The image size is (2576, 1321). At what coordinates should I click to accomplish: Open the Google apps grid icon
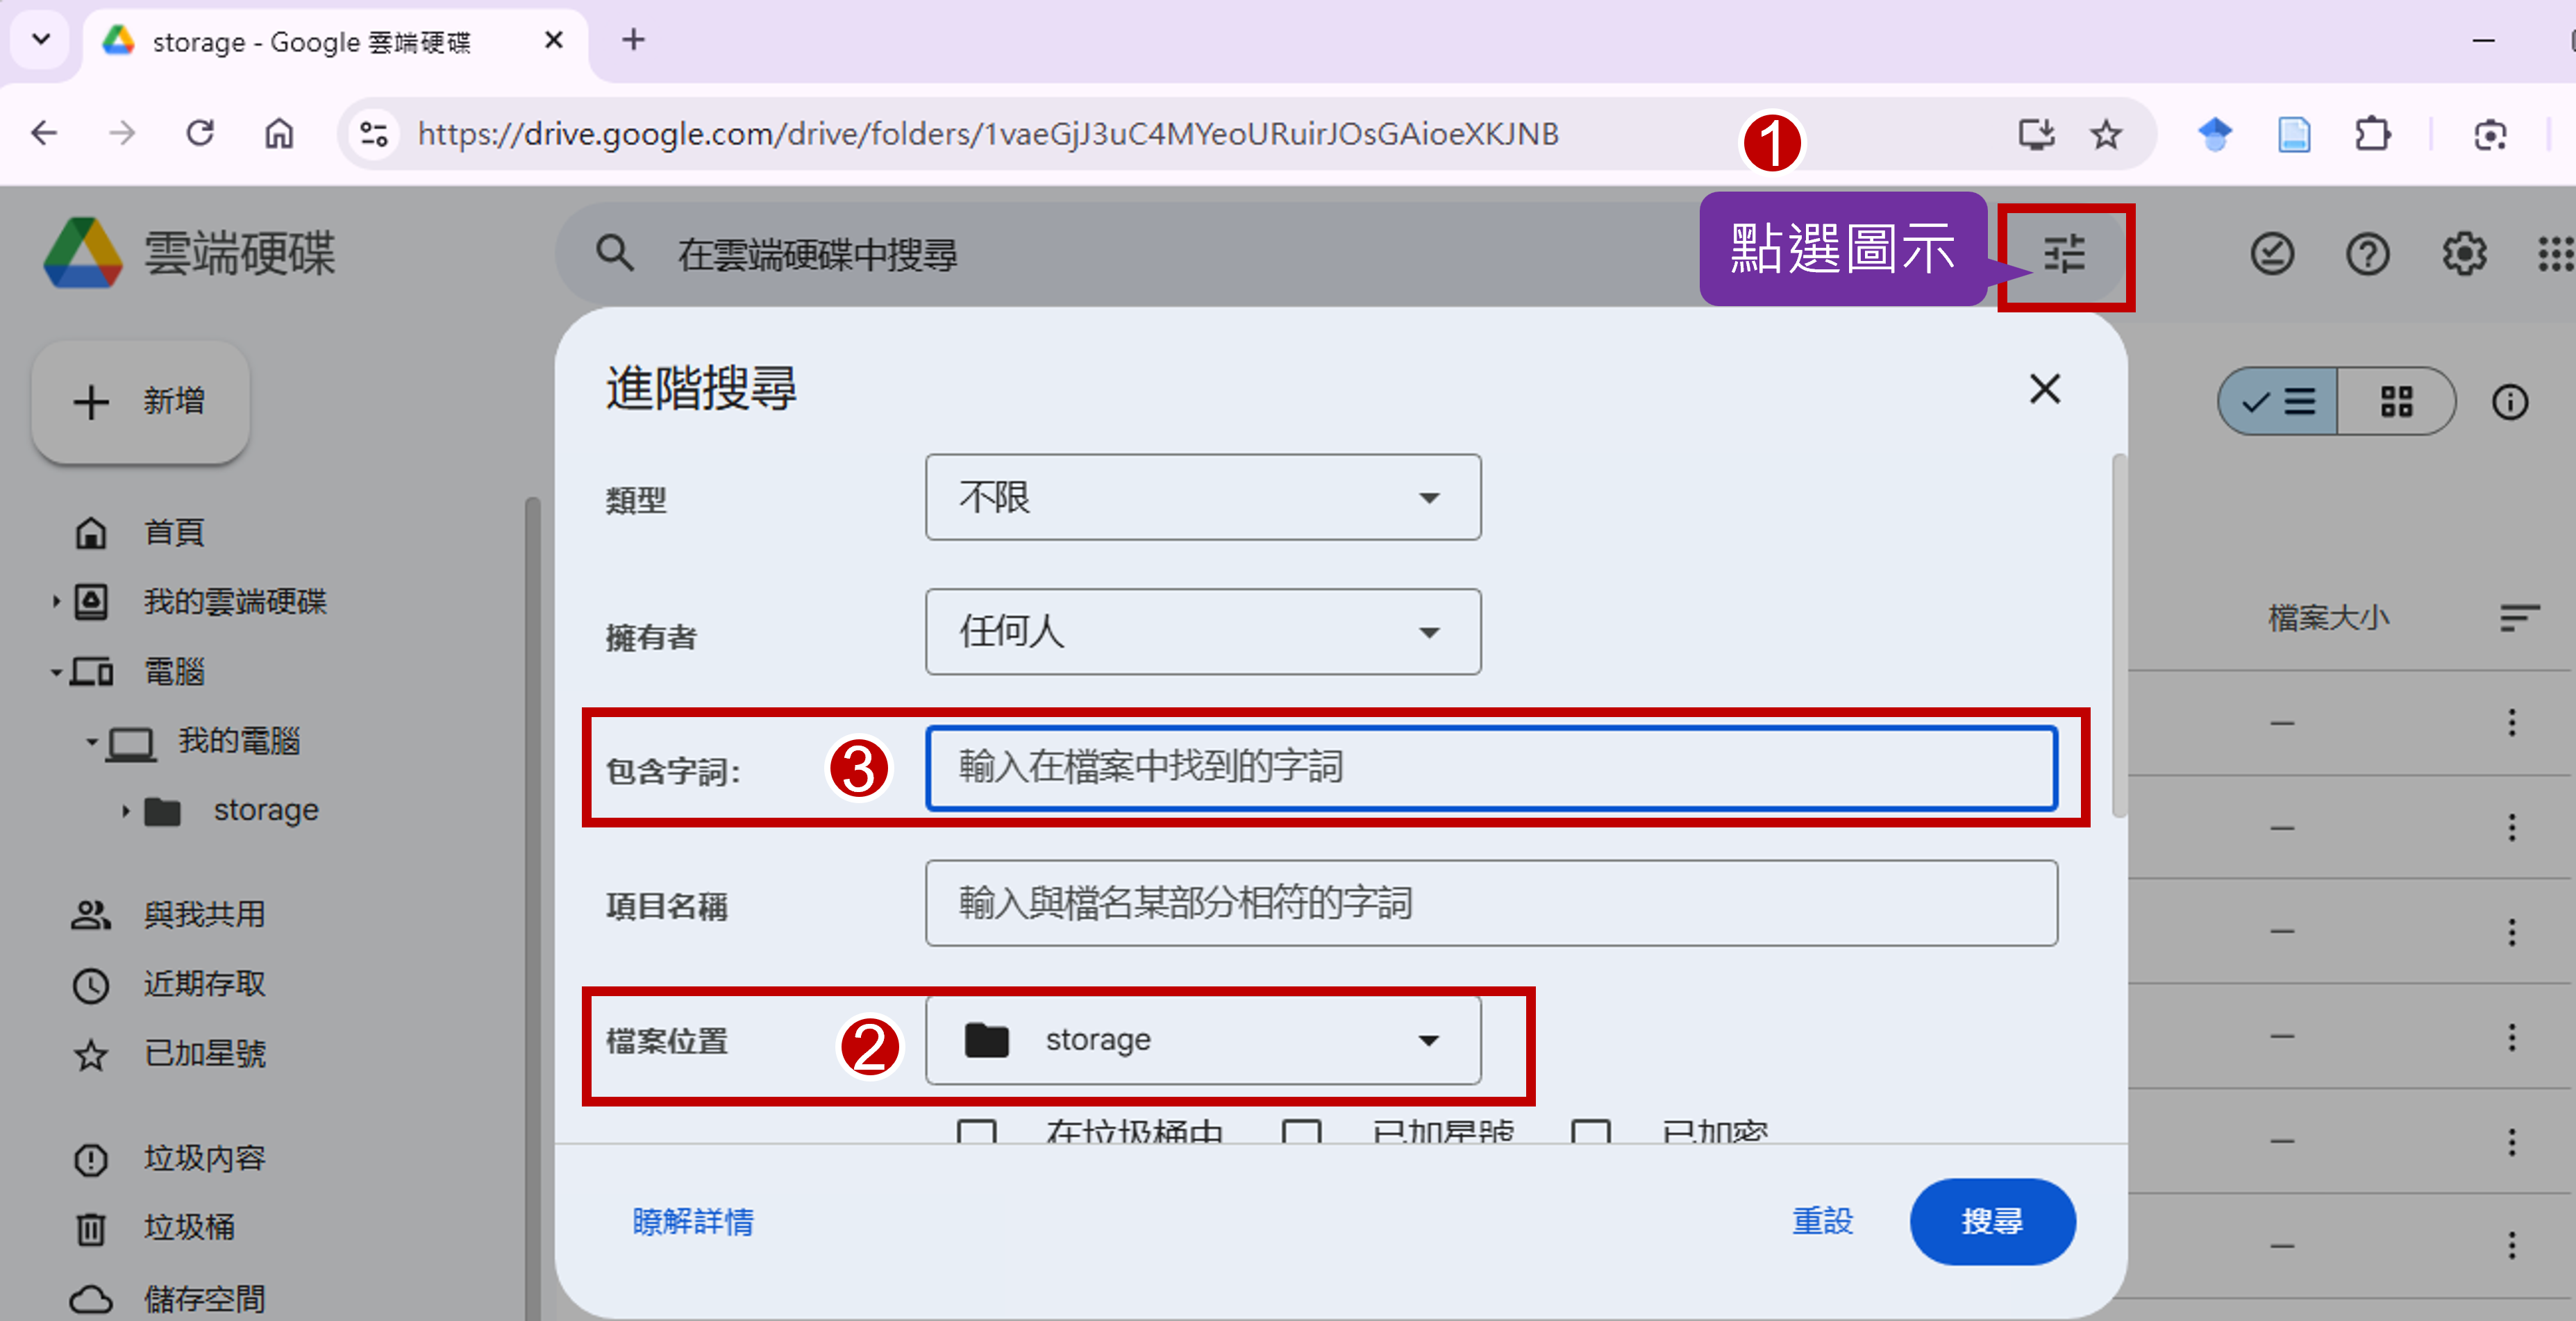pyautogui.click(x=2556, y=254)
